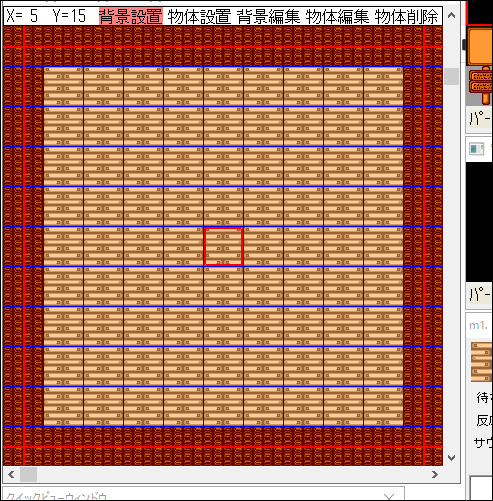493x501 pixels.
Task: Click the text box at bottom right
Action: click(x=481, y=488)
